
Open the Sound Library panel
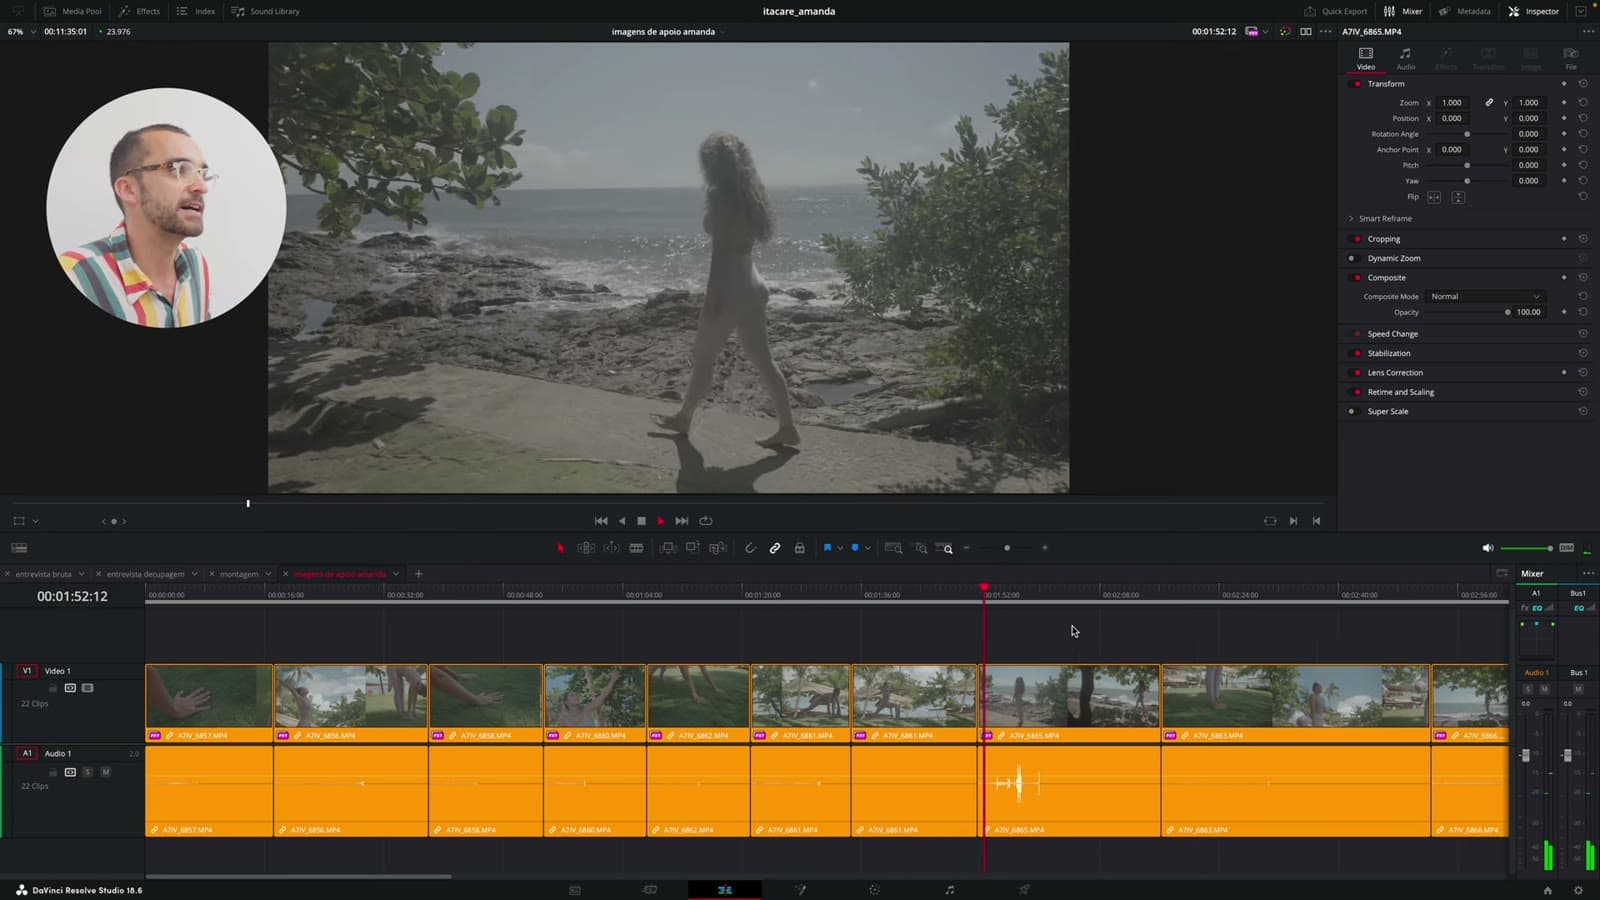[x=265, y=11]
